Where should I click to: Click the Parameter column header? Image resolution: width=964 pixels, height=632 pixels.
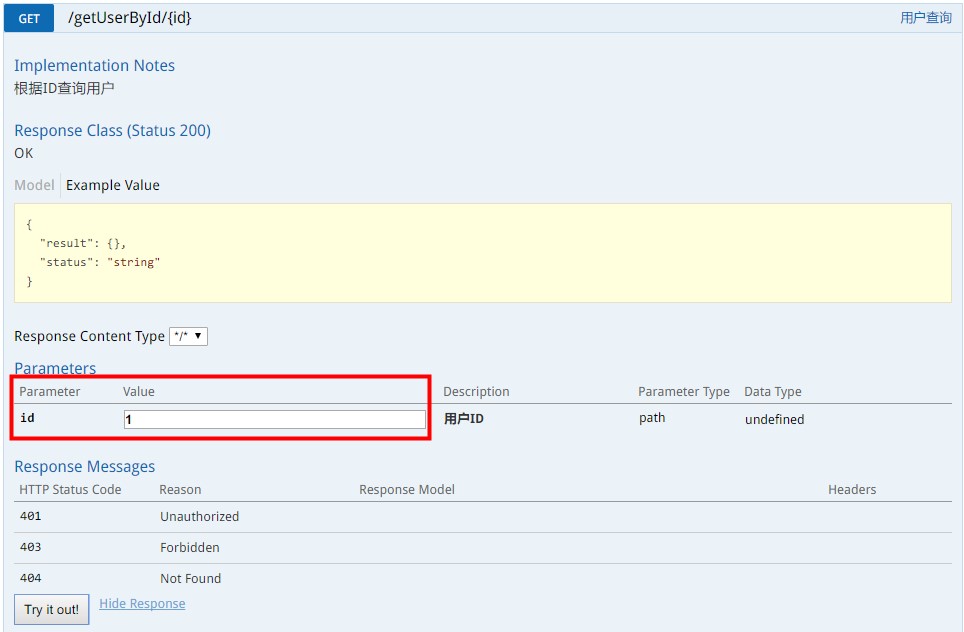(50, 392)
